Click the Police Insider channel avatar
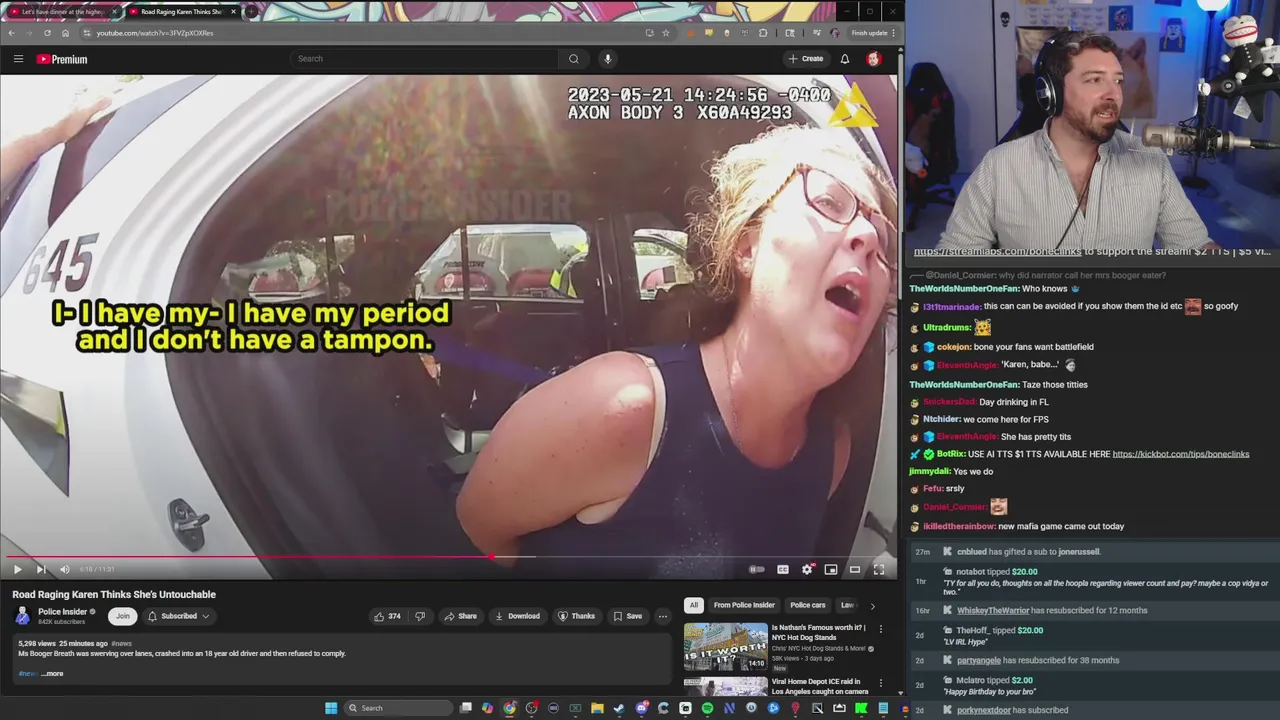Screen dimensions: 1280x720 pyautogui.click(x=22, y=616)
